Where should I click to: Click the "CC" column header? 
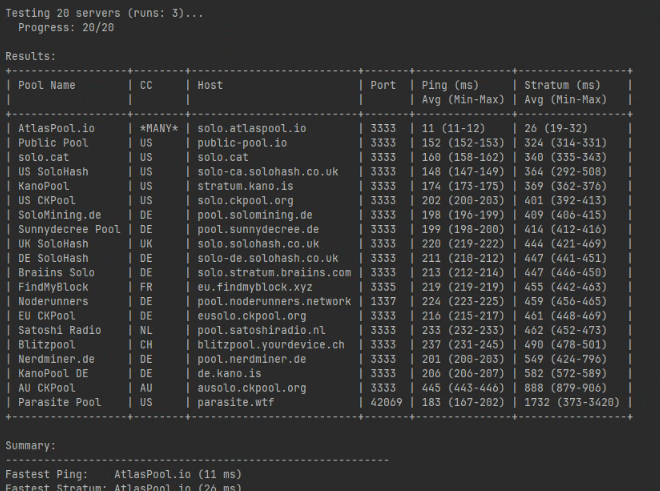[x=146, y=85]
